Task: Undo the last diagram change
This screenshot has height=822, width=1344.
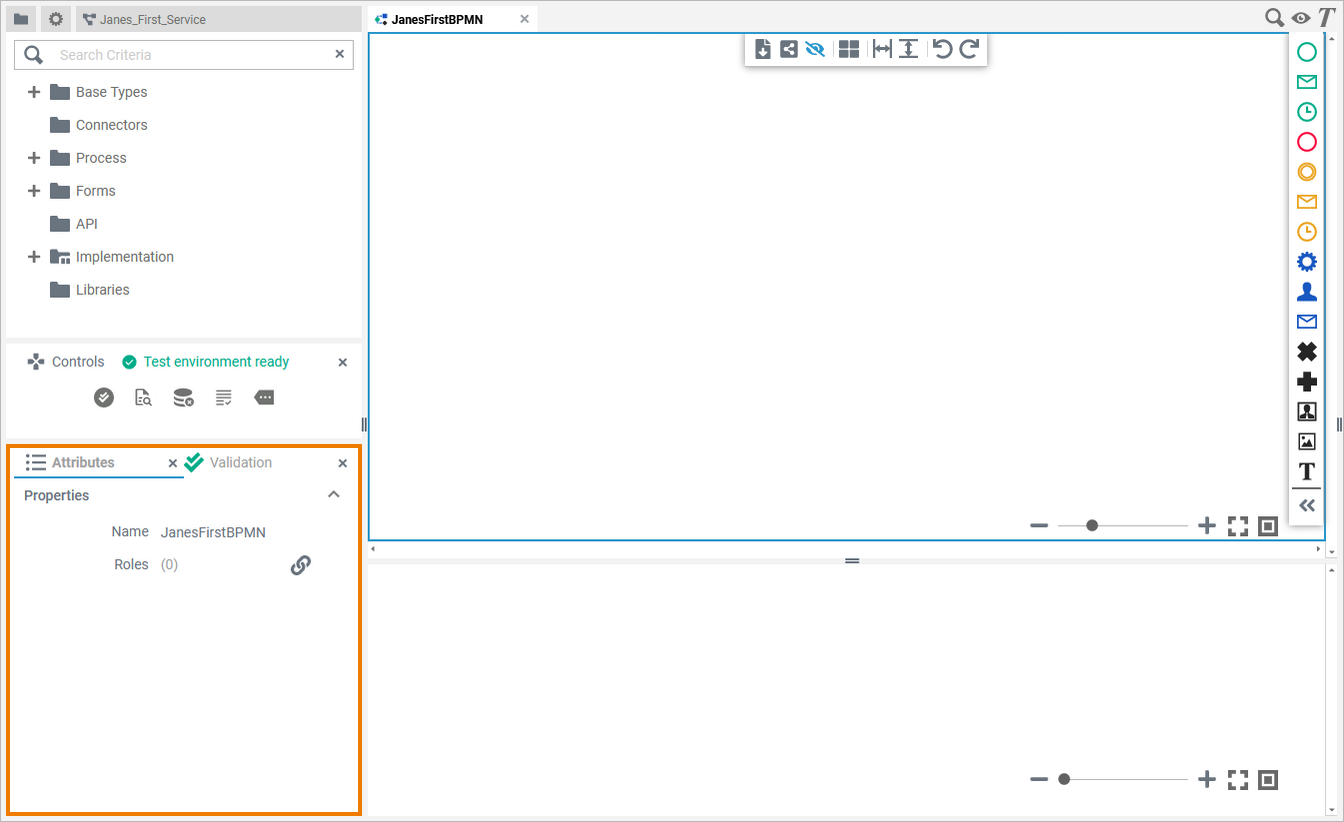Action: pyautogui.click(x=942, y=48)
